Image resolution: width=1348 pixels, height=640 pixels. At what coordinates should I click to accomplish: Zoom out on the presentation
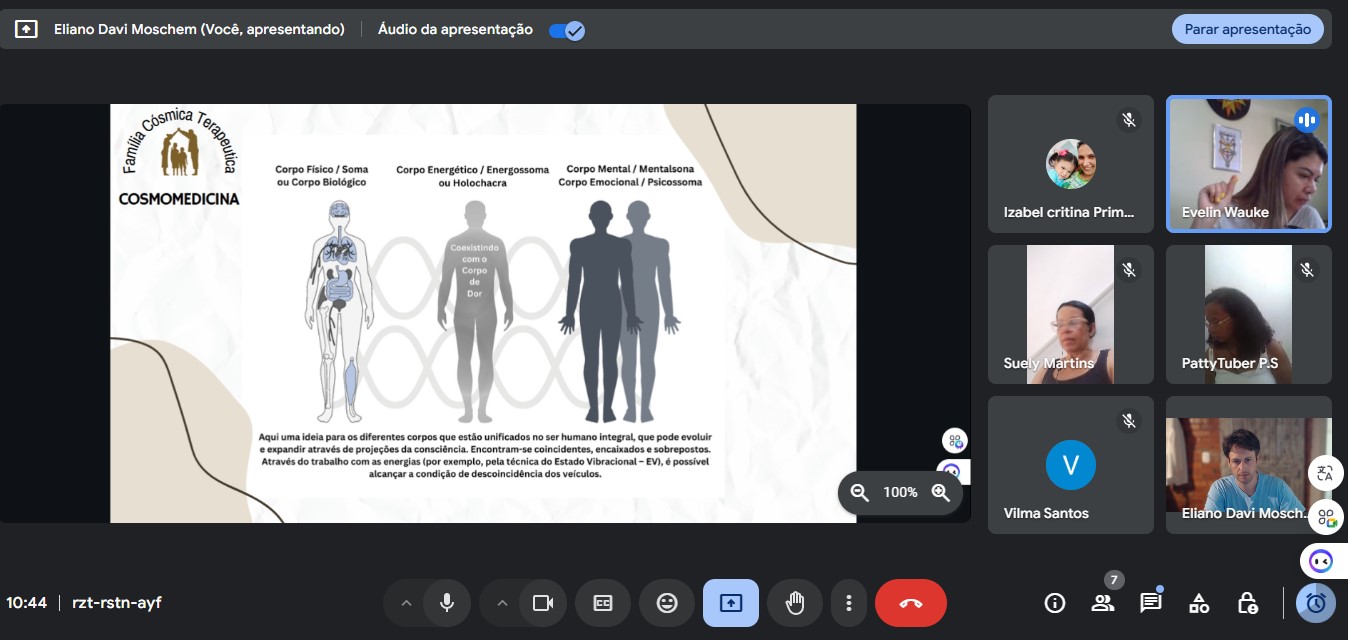coord(859,492)
